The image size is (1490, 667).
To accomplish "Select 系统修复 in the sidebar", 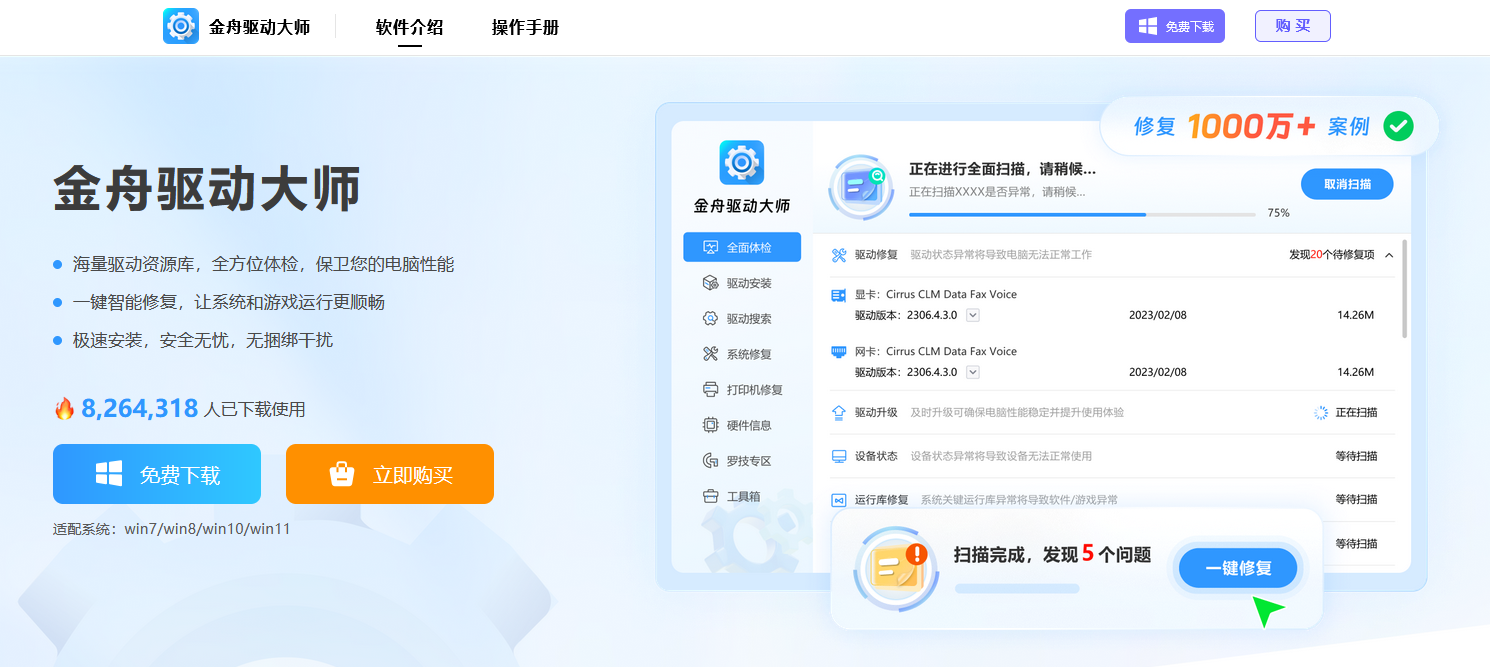I will pyautogui.click(x=742, y=354).
